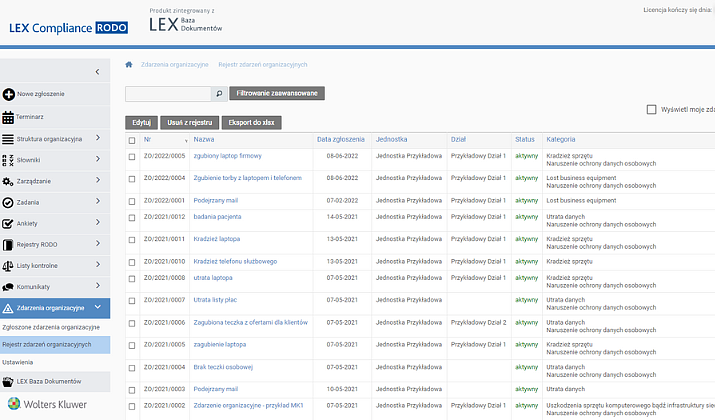The width and height of the screenshot is (715, 420).
Task: Select checkbox for row ZO/2022/0005
Action: pos(132,156)
